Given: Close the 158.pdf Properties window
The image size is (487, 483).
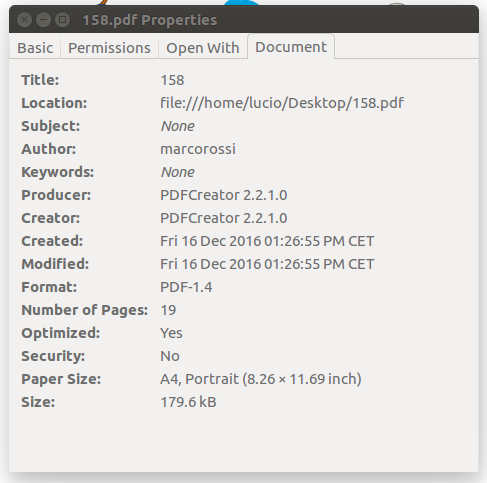Looking at the screenshot, I should 24,20.
